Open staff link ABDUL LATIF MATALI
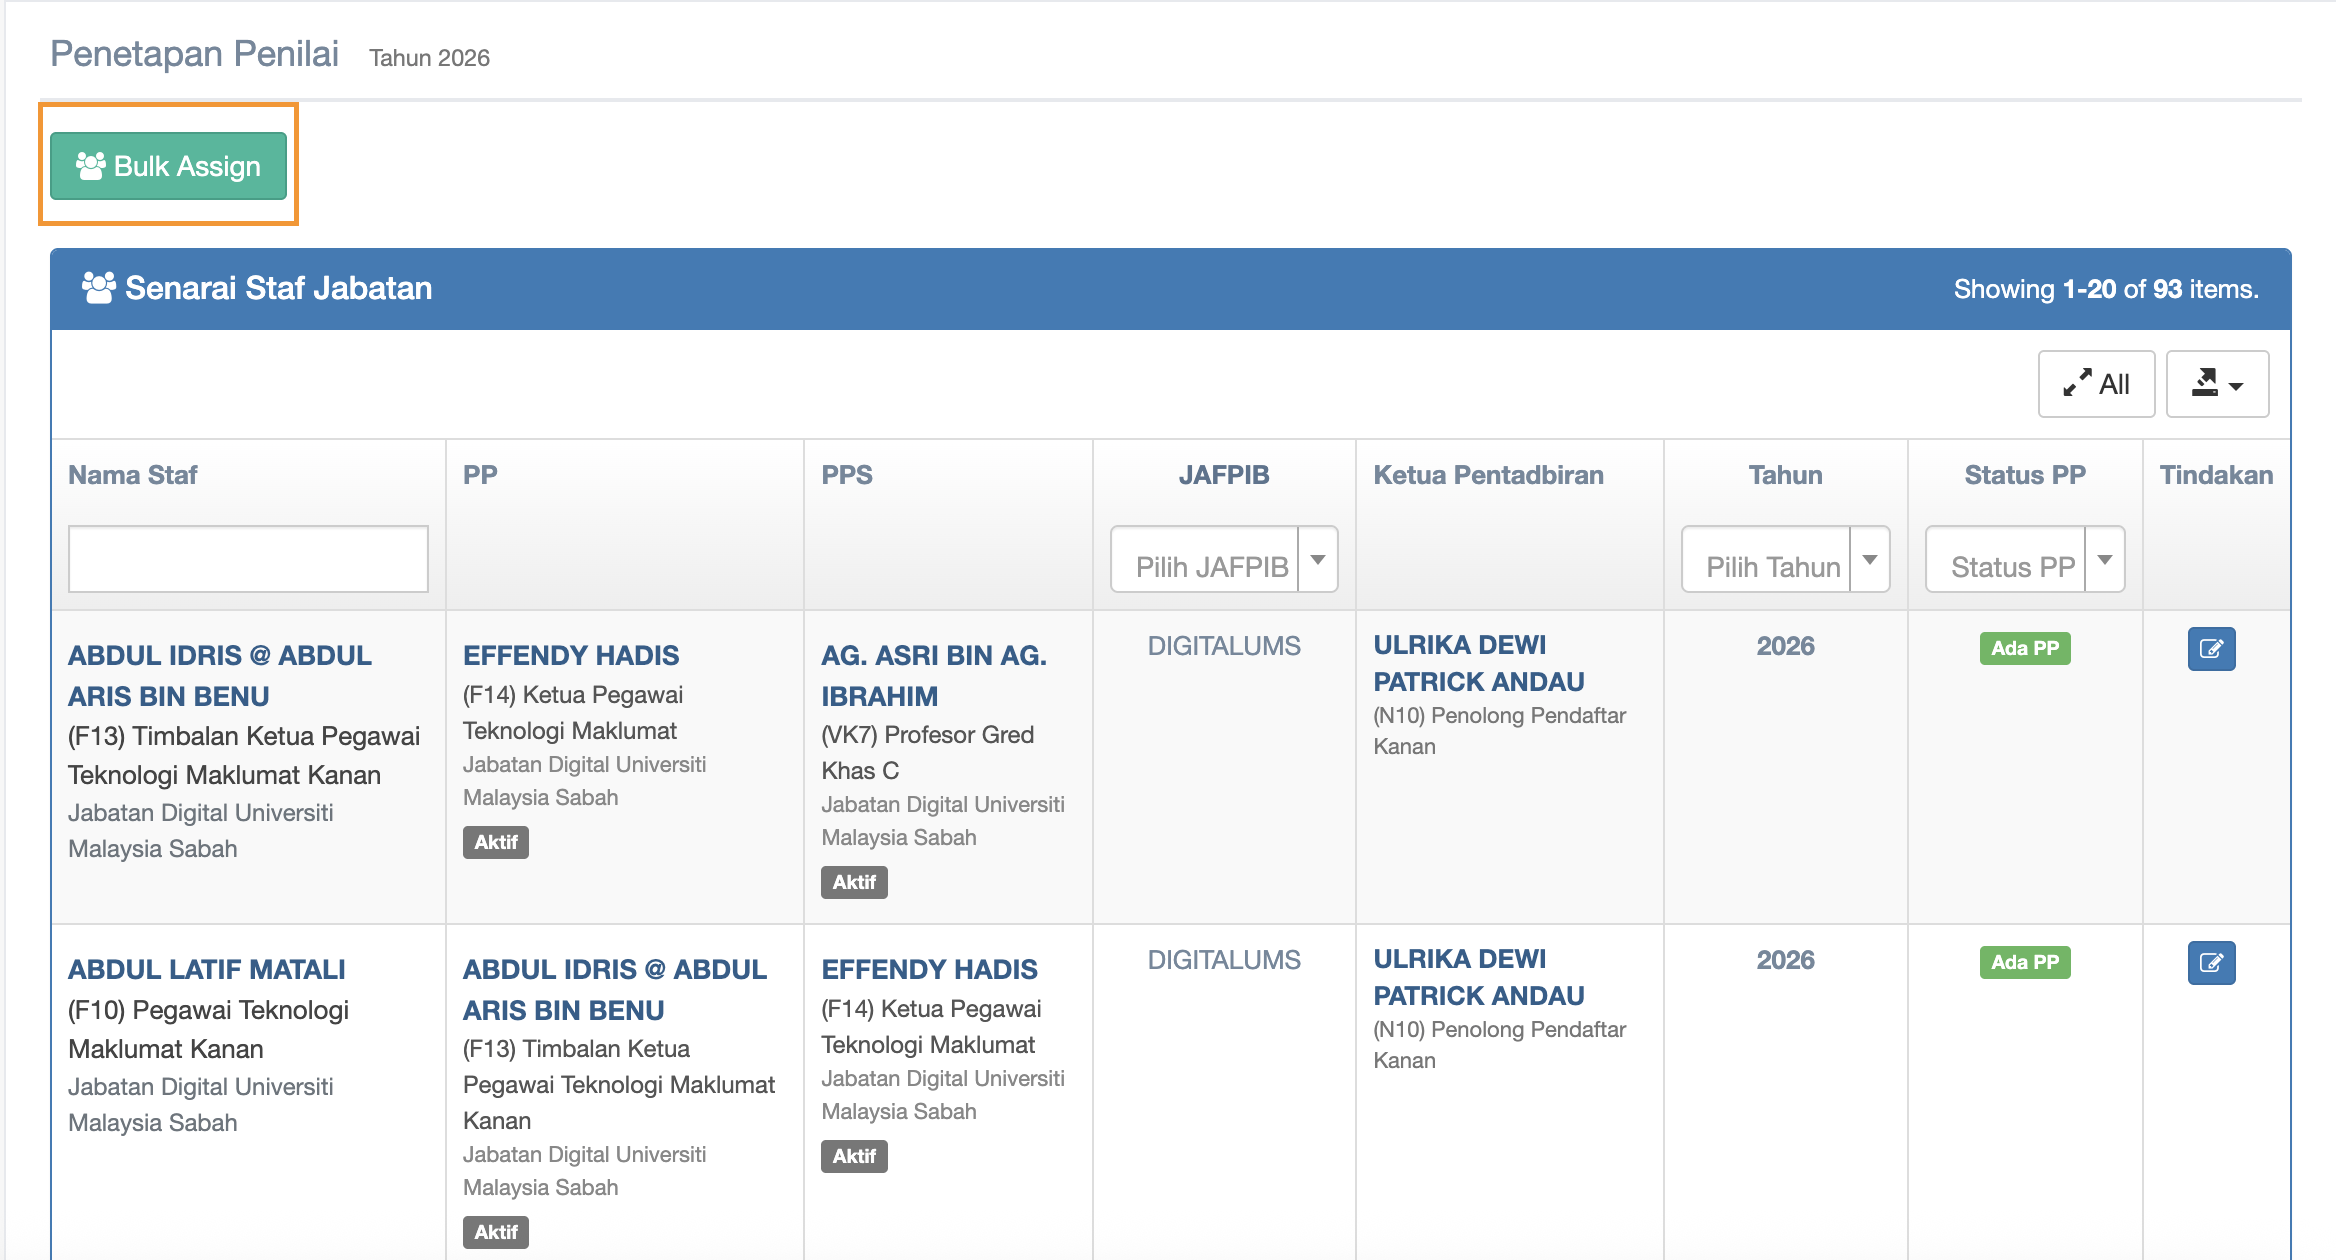2336x1260 pixels. pyautogui.click(x=206, y=969)
